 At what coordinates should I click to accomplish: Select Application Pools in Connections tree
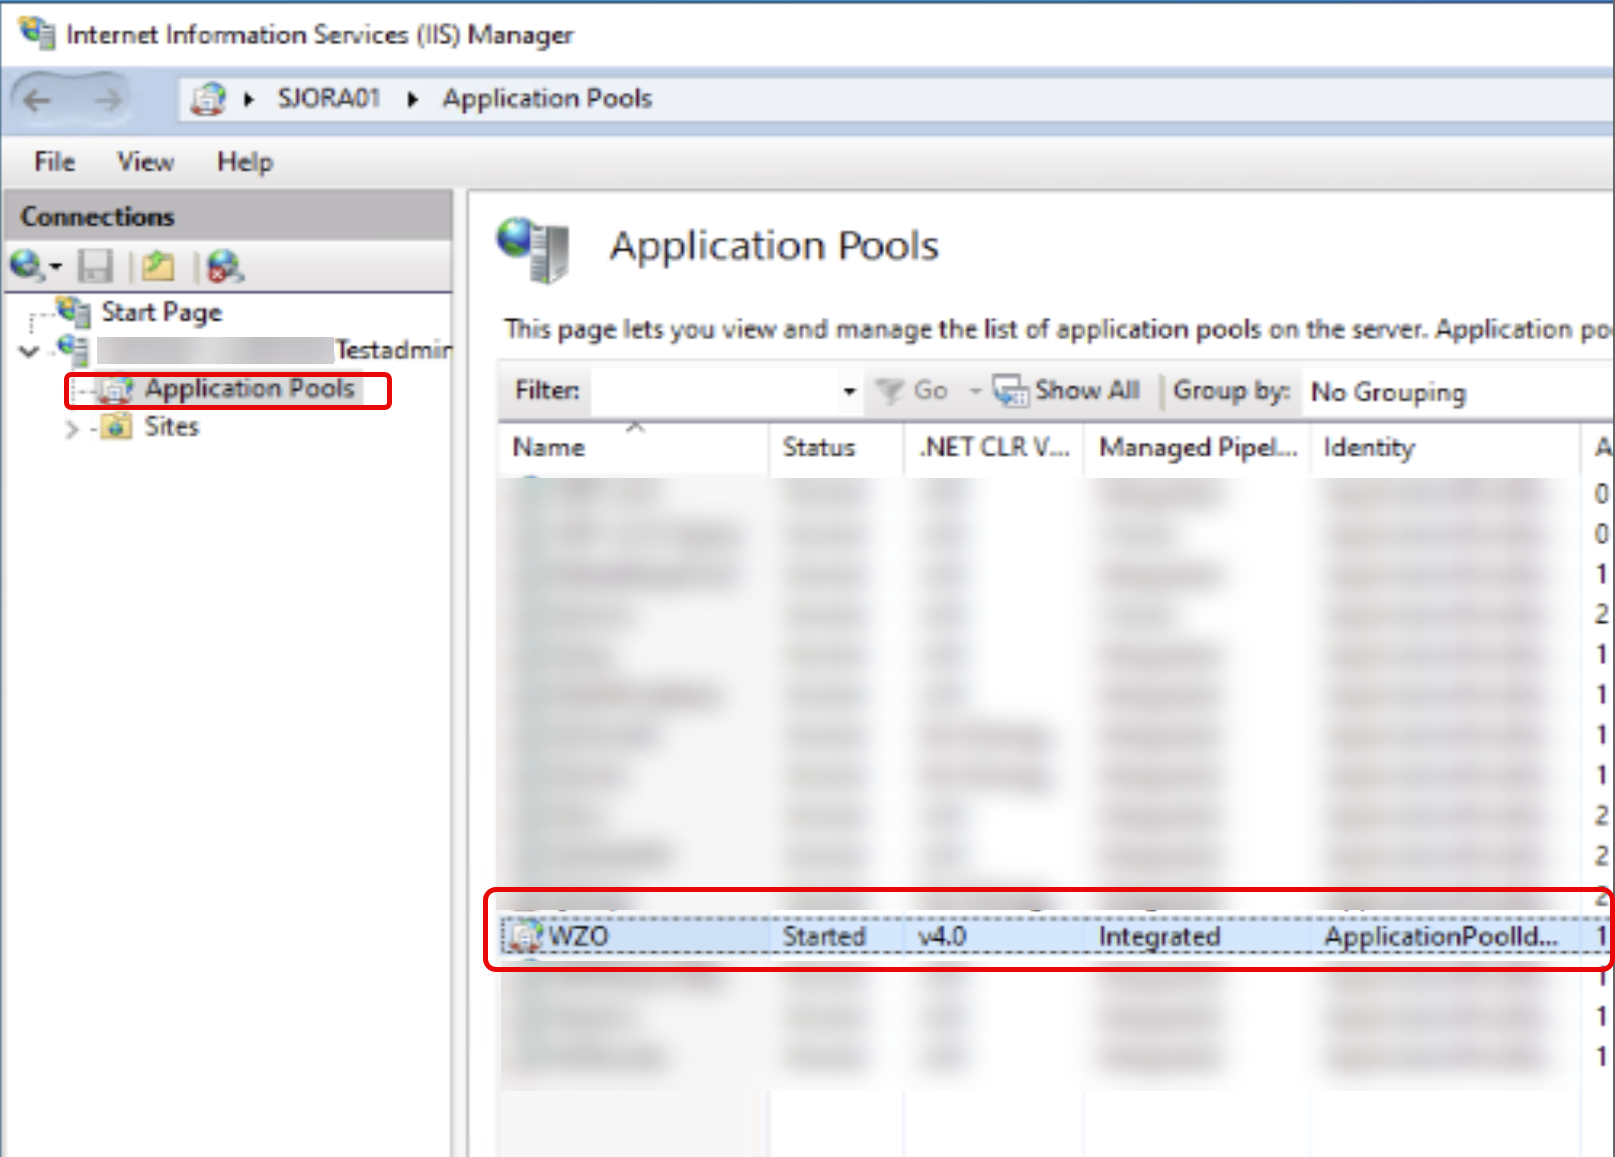pos(248,389)
